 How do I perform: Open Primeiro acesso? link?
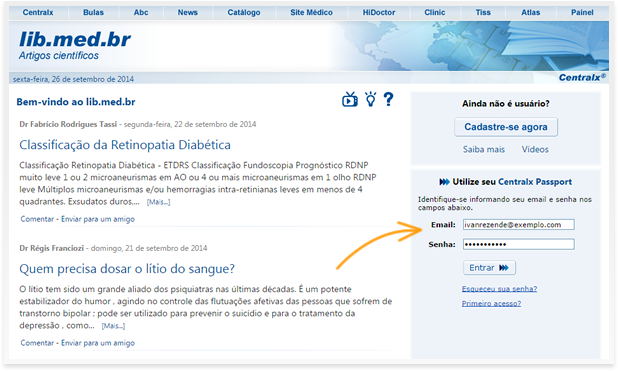491,303
